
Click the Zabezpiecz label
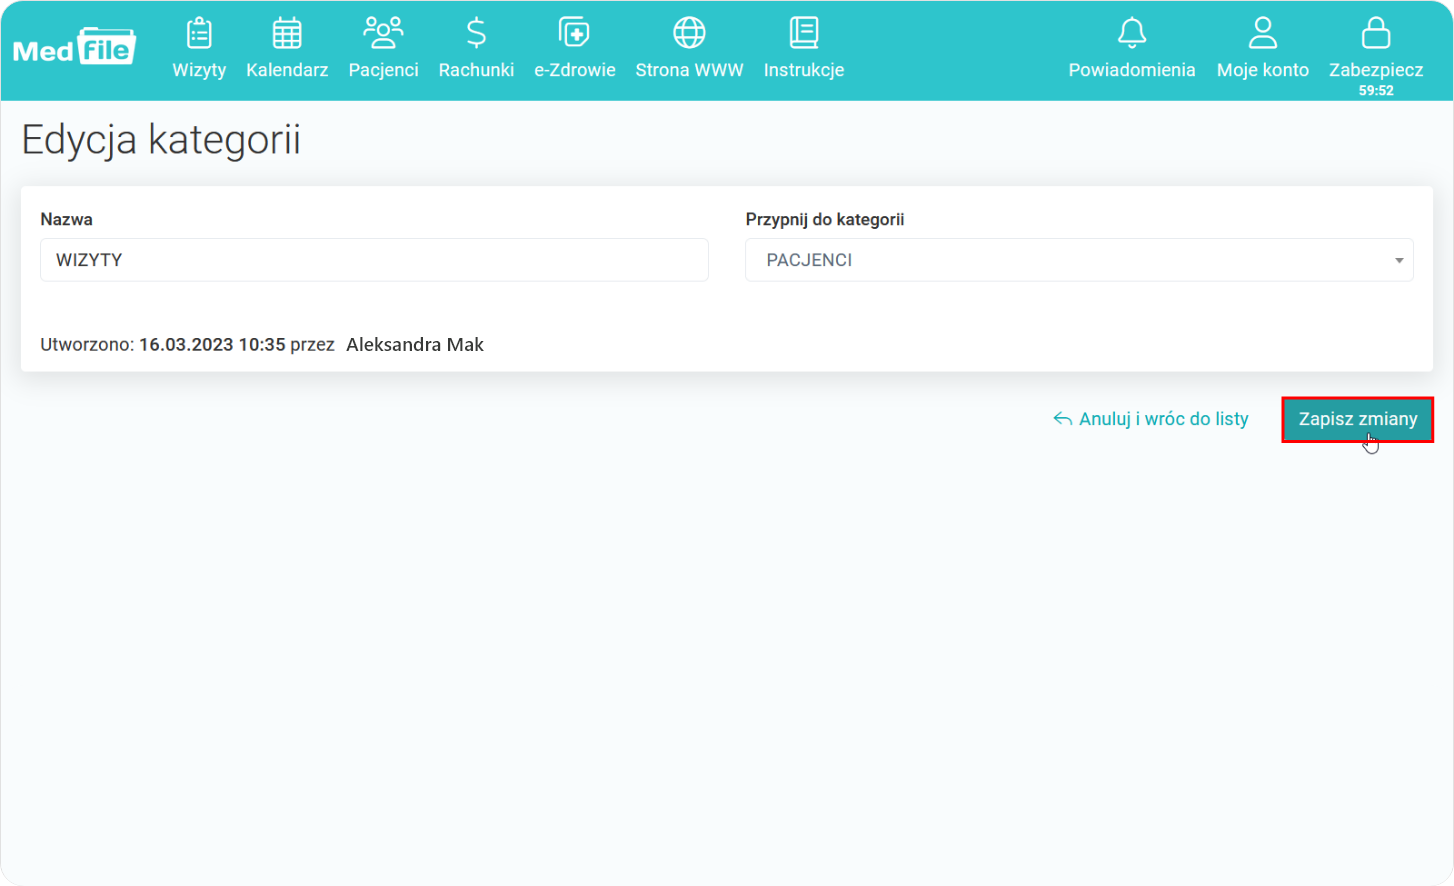1376,70
